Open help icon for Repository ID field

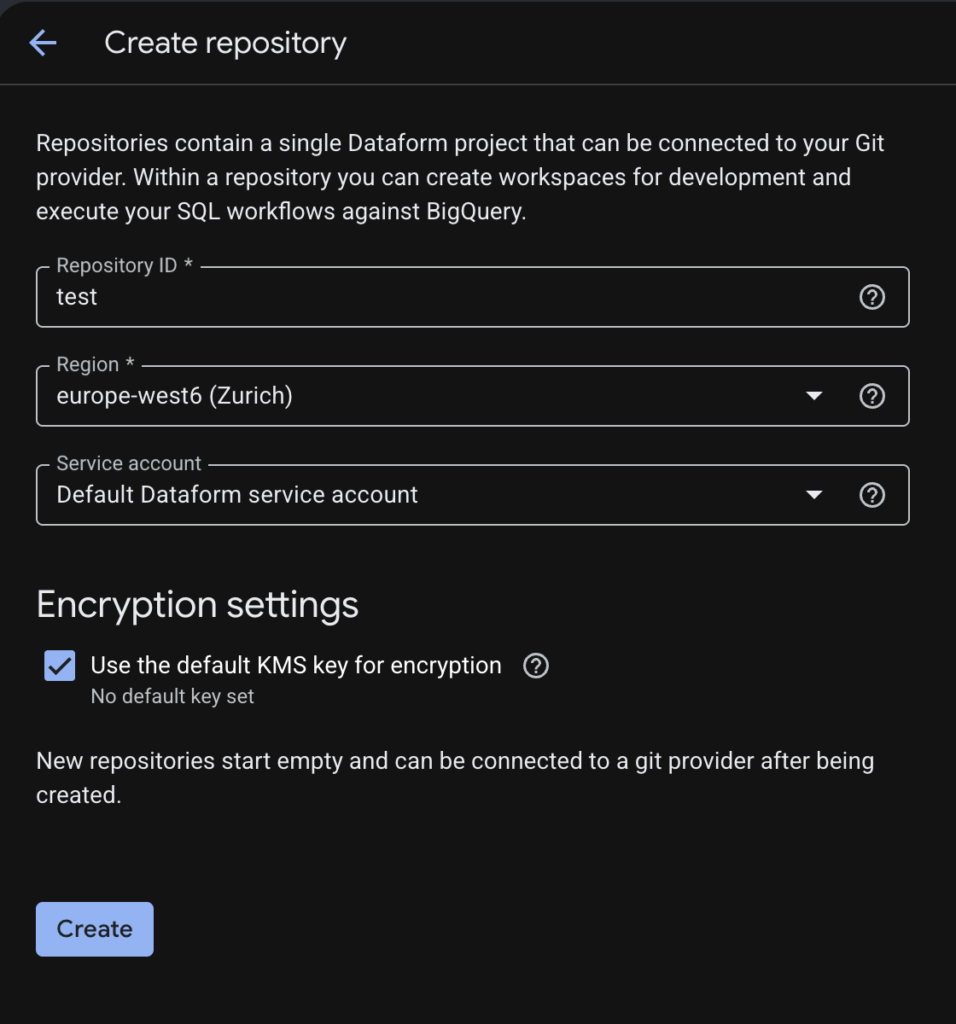pyautogui.click(x=872, y=297)
